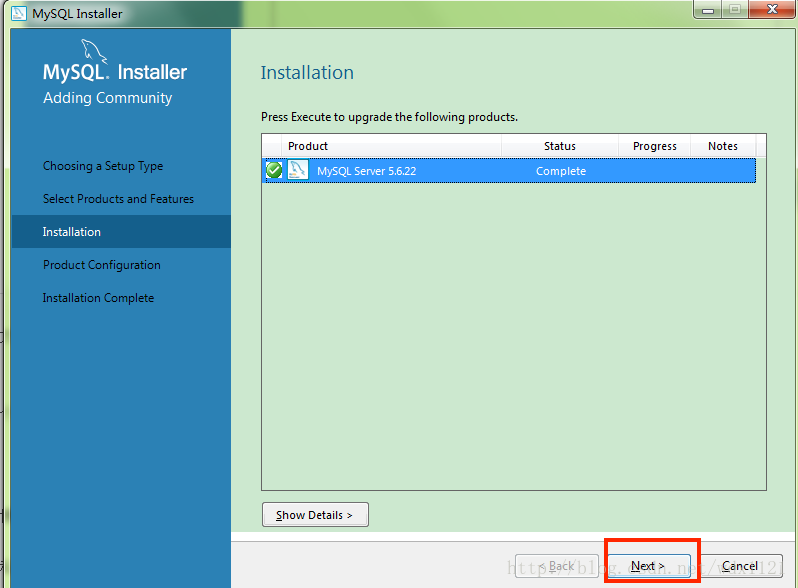Image resolution: width=798 pixels, height=588 pixels.
Task: Minimize the MySQL Installer window
Action: pyautogui.click(x=708, y=10)
